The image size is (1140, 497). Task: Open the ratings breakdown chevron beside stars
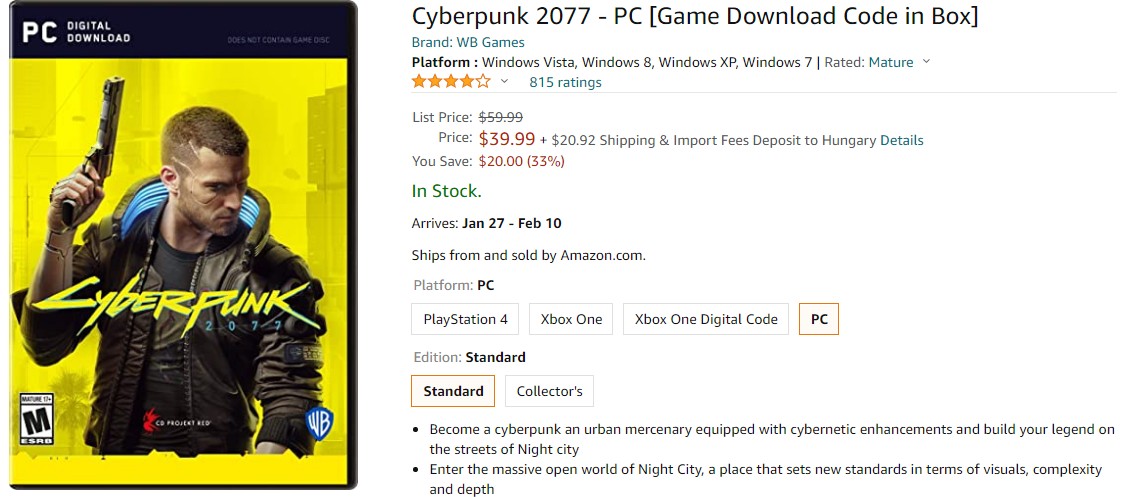click(504, 82)
